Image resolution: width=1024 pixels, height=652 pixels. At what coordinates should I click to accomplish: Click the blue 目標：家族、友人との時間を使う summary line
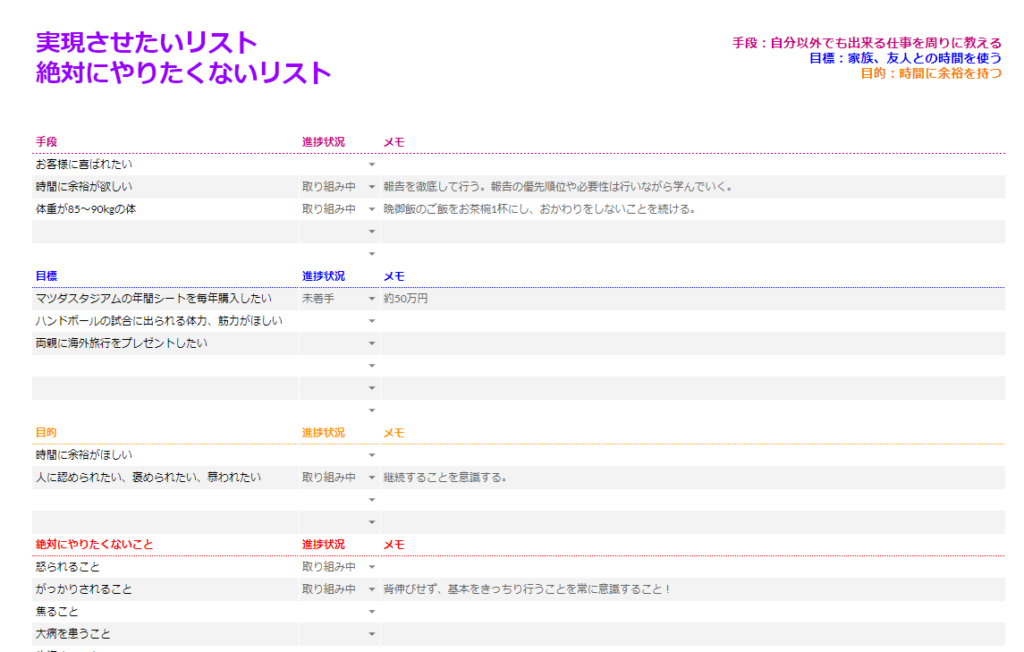(905, 58)
